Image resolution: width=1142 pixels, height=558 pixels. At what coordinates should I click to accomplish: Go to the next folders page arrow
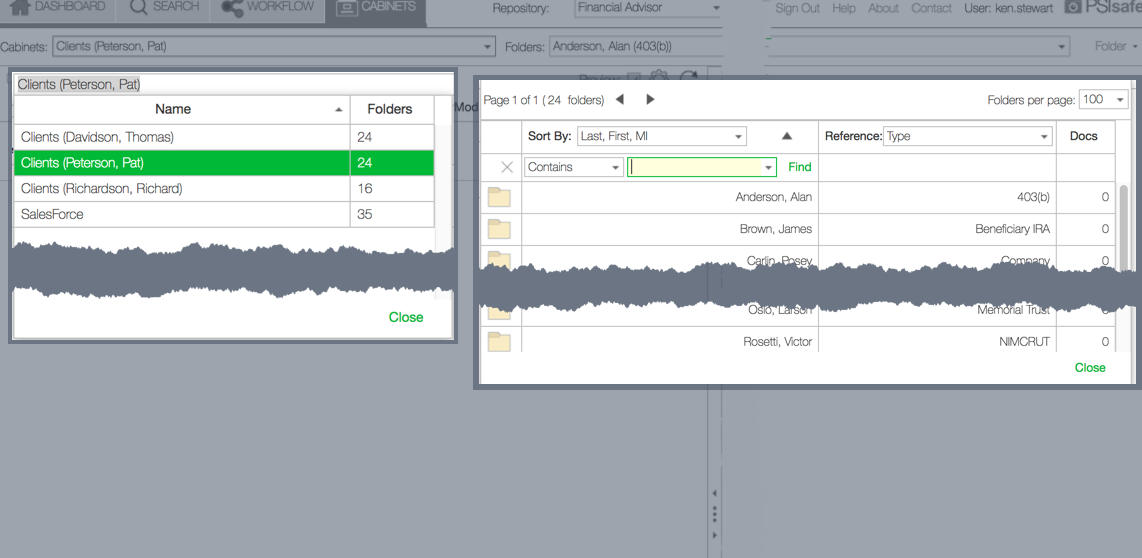(650, 99)
